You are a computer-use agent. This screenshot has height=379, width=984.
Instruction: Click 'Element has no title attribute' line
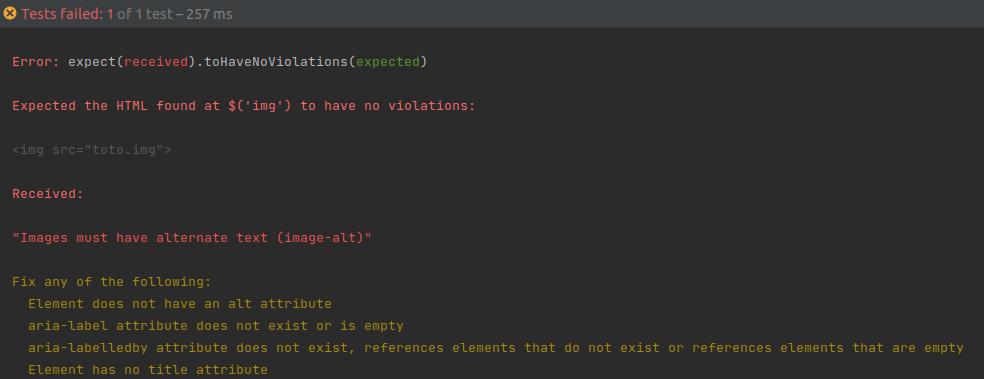click(x=148, y=370)
